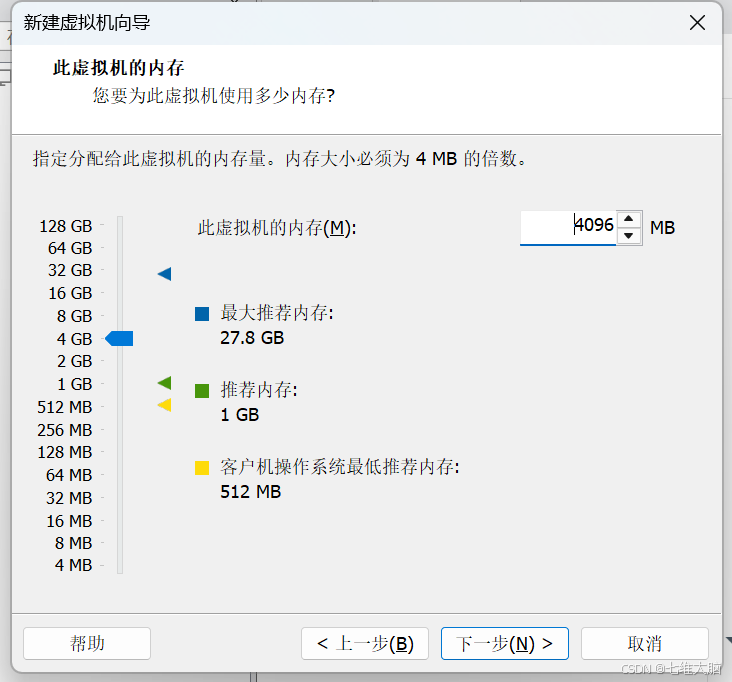Decrease memory with the spinner down arrow
The width and height of the screenshot is (732, 682).
[628, 236]
